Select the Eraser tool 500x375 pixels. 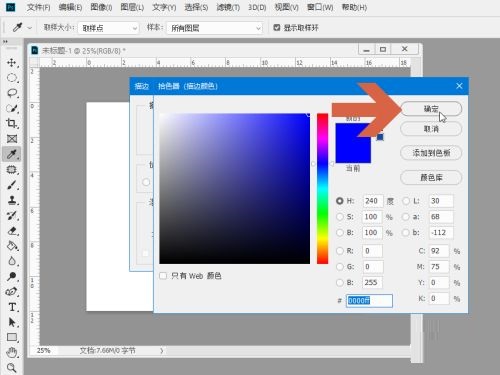(x=12, y=231)
